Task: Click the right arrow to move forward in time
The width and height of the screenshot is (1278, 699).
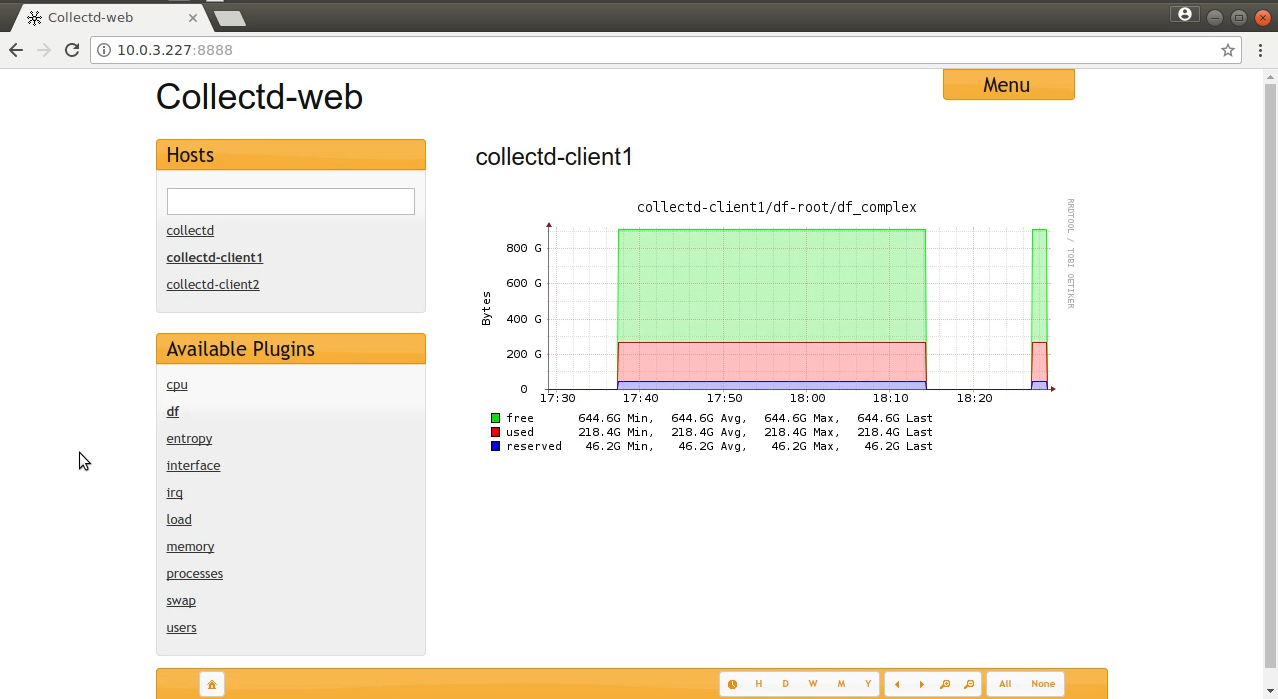Action: (x=921, y=684)
